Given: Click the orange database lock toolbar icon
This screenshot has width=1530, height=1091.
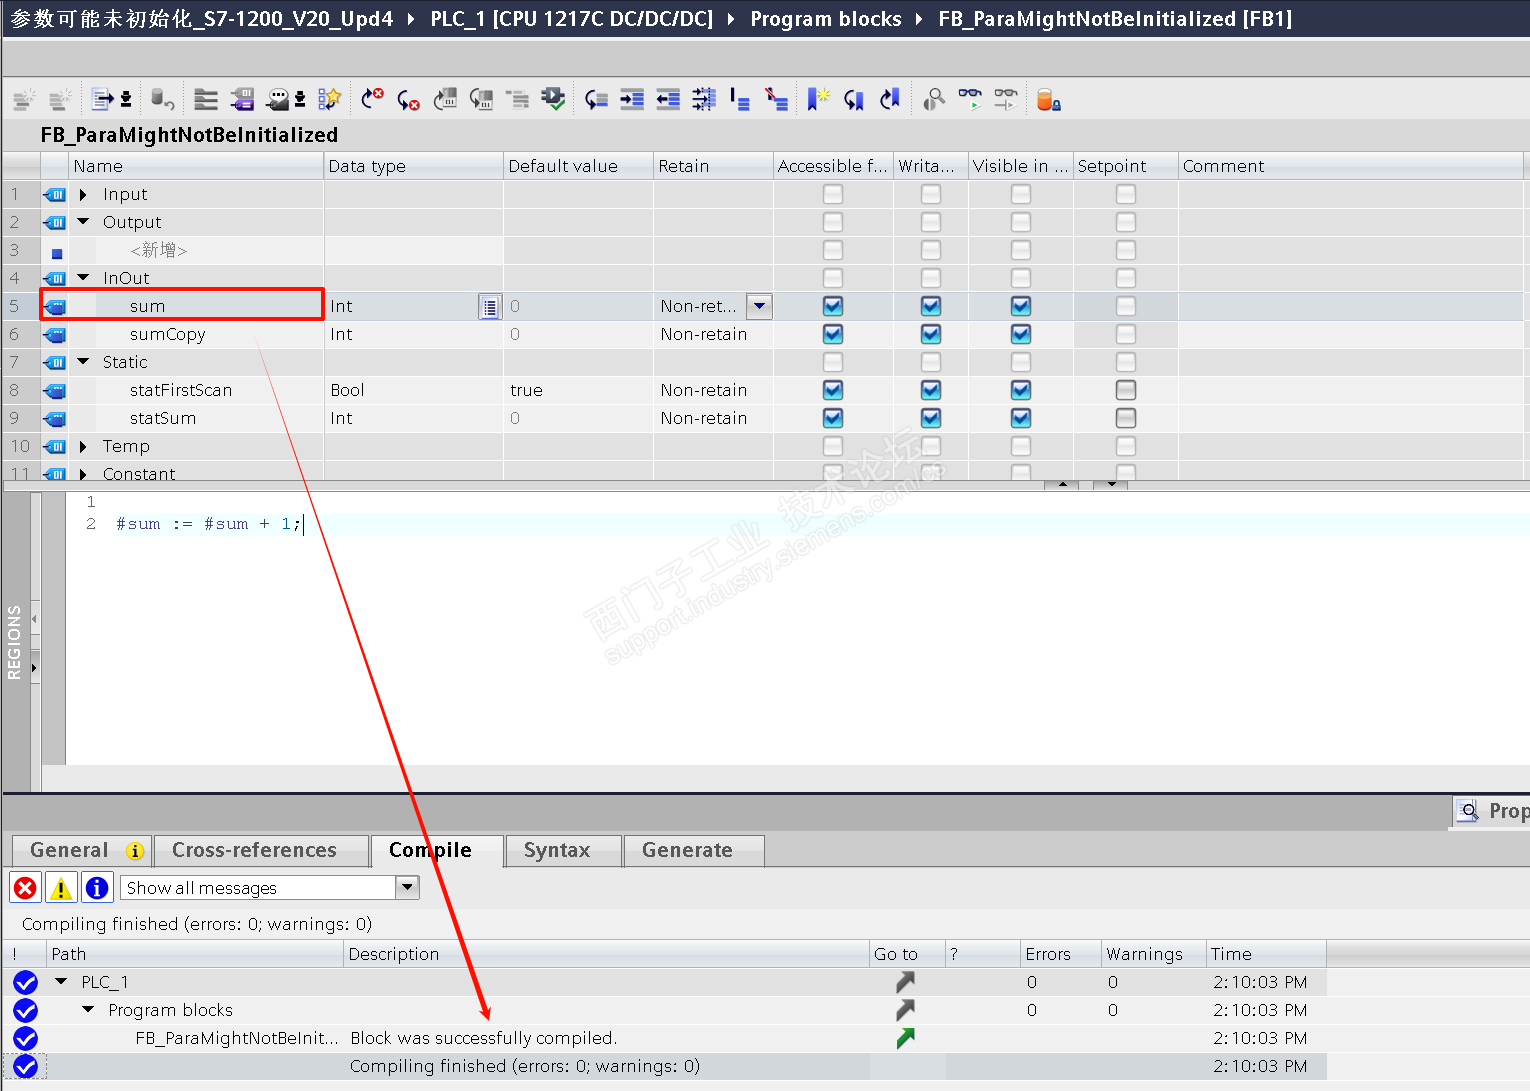Looking at the screenshot, I should pos(1048,99).
